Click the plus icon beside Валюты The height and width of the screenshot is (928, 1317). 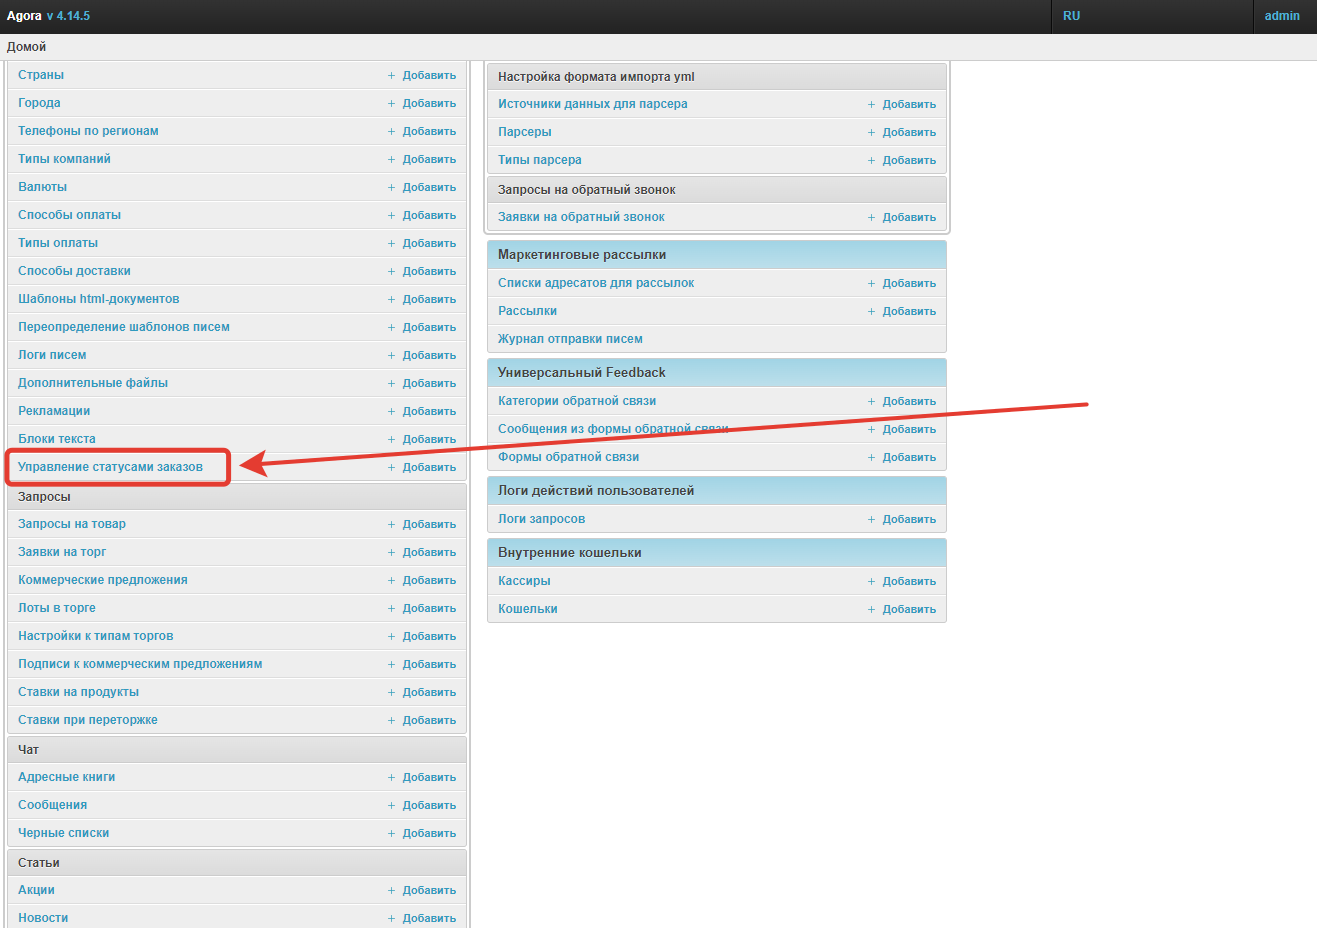click(x=392, y=188)
